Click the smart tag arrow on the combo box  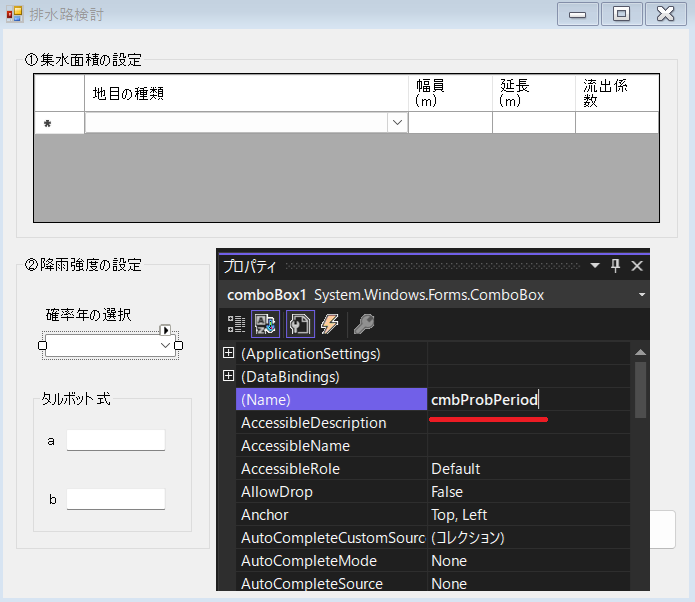(x=166, y=330)
